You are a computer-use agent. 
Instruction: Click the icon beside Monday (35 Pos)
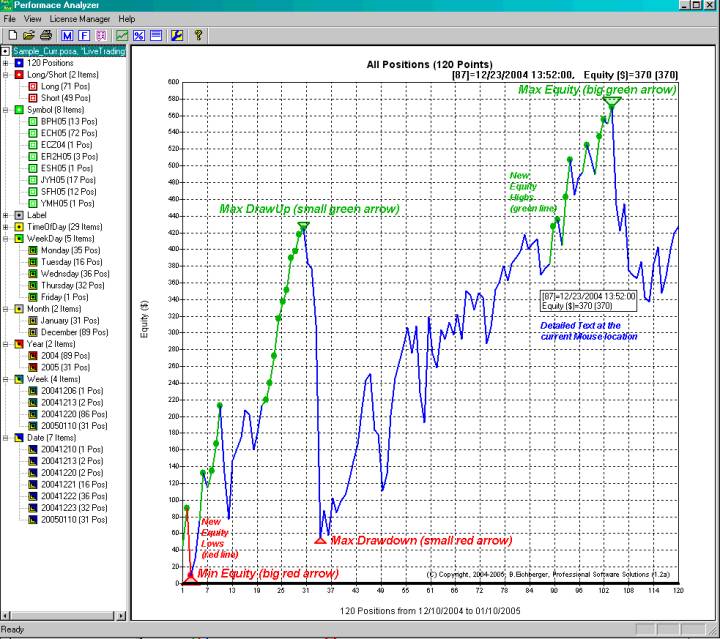pyautogui.click(x=33, y=250)
